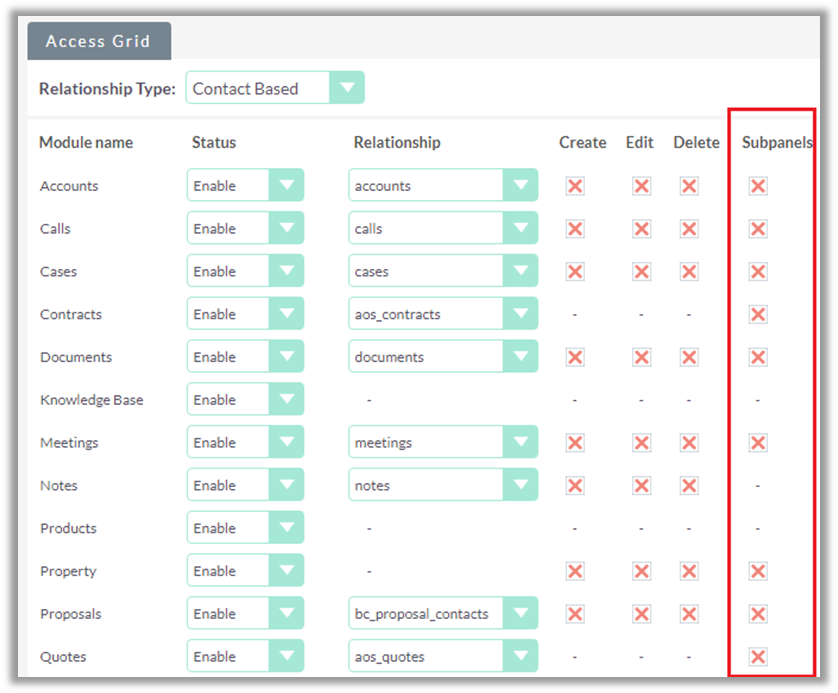Toggle Delete permission for Notes

689,486
